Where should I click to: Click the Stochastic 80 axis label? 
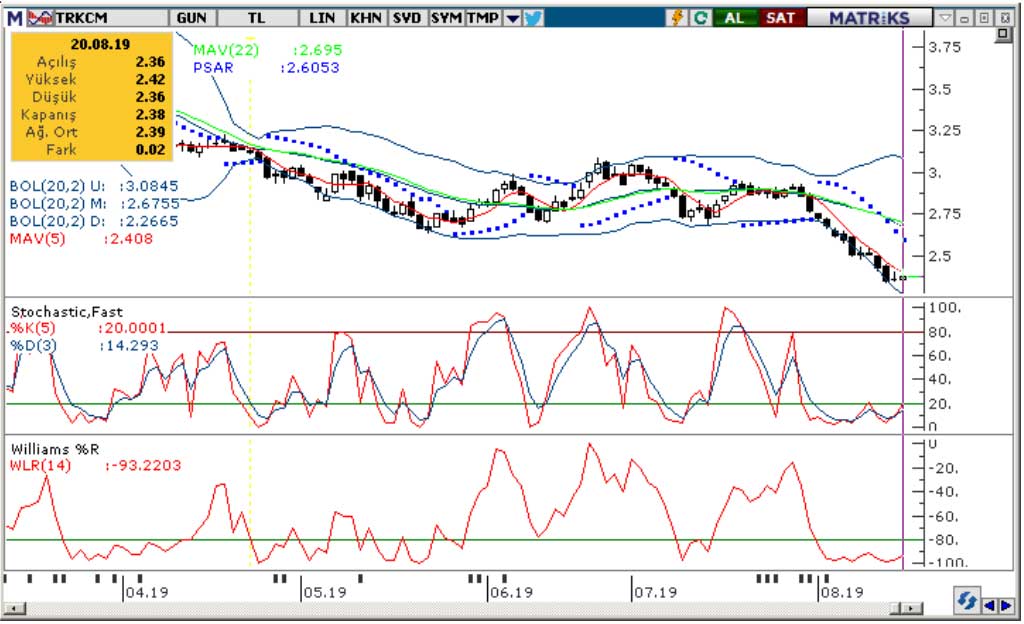(940, 332)
